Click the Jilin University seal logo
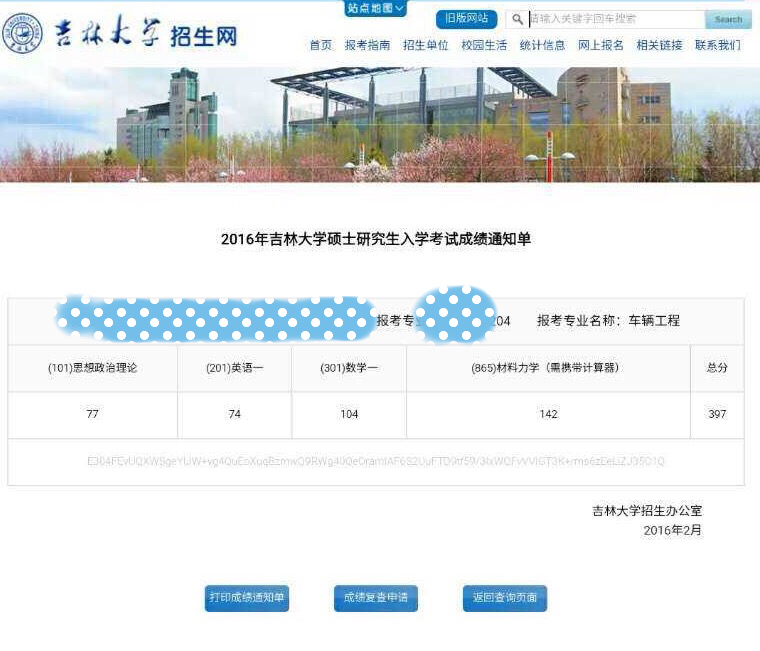This screenshot has width=760, height=651. pyautogui.click(x=22, y=33)
